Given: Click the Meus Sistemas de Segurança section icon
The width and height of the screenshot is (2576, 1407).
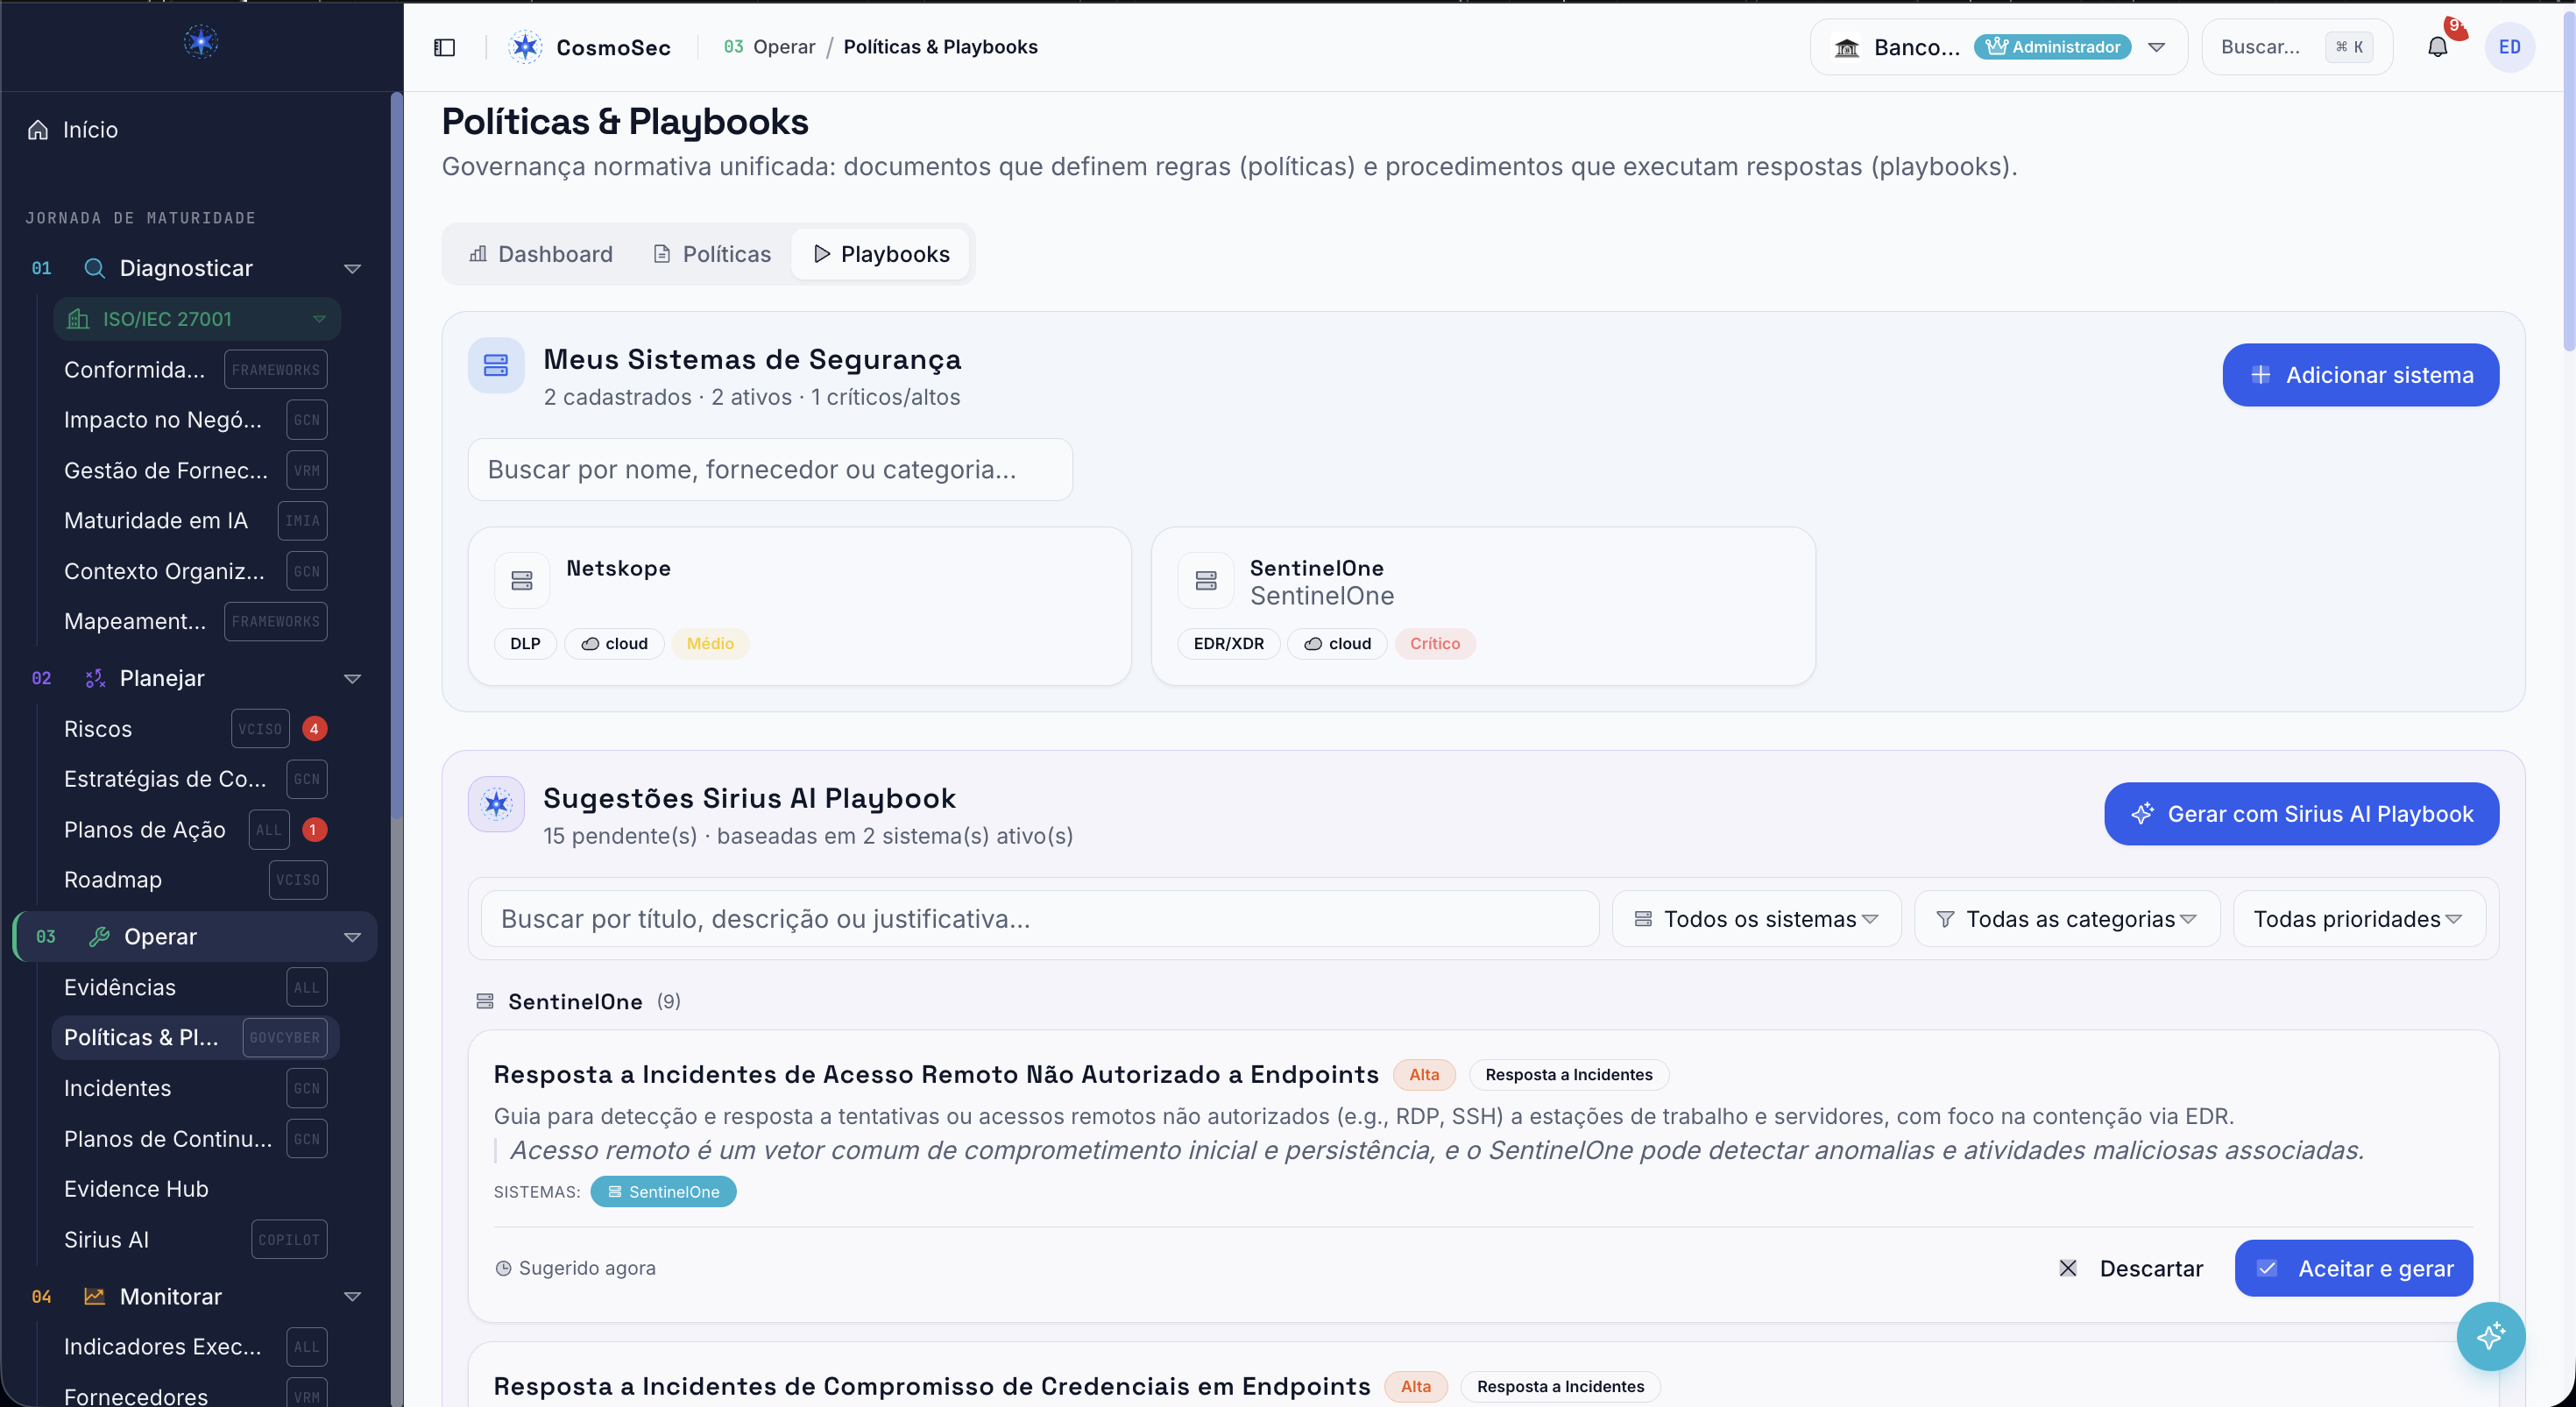Looking at the screenshot, I should (x=496, y=365).
